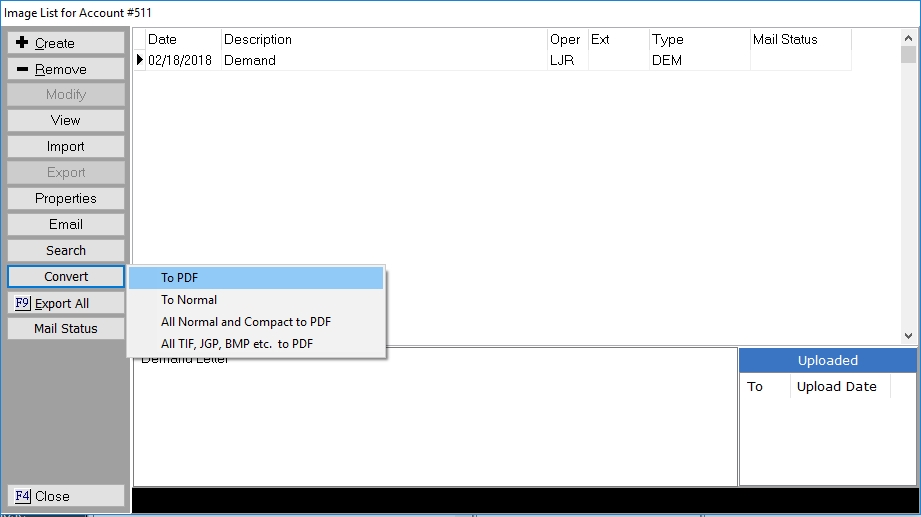Select the row arrow indicator for Demand
Viewport: 921px width, 517px height.
tap(140, 60)
